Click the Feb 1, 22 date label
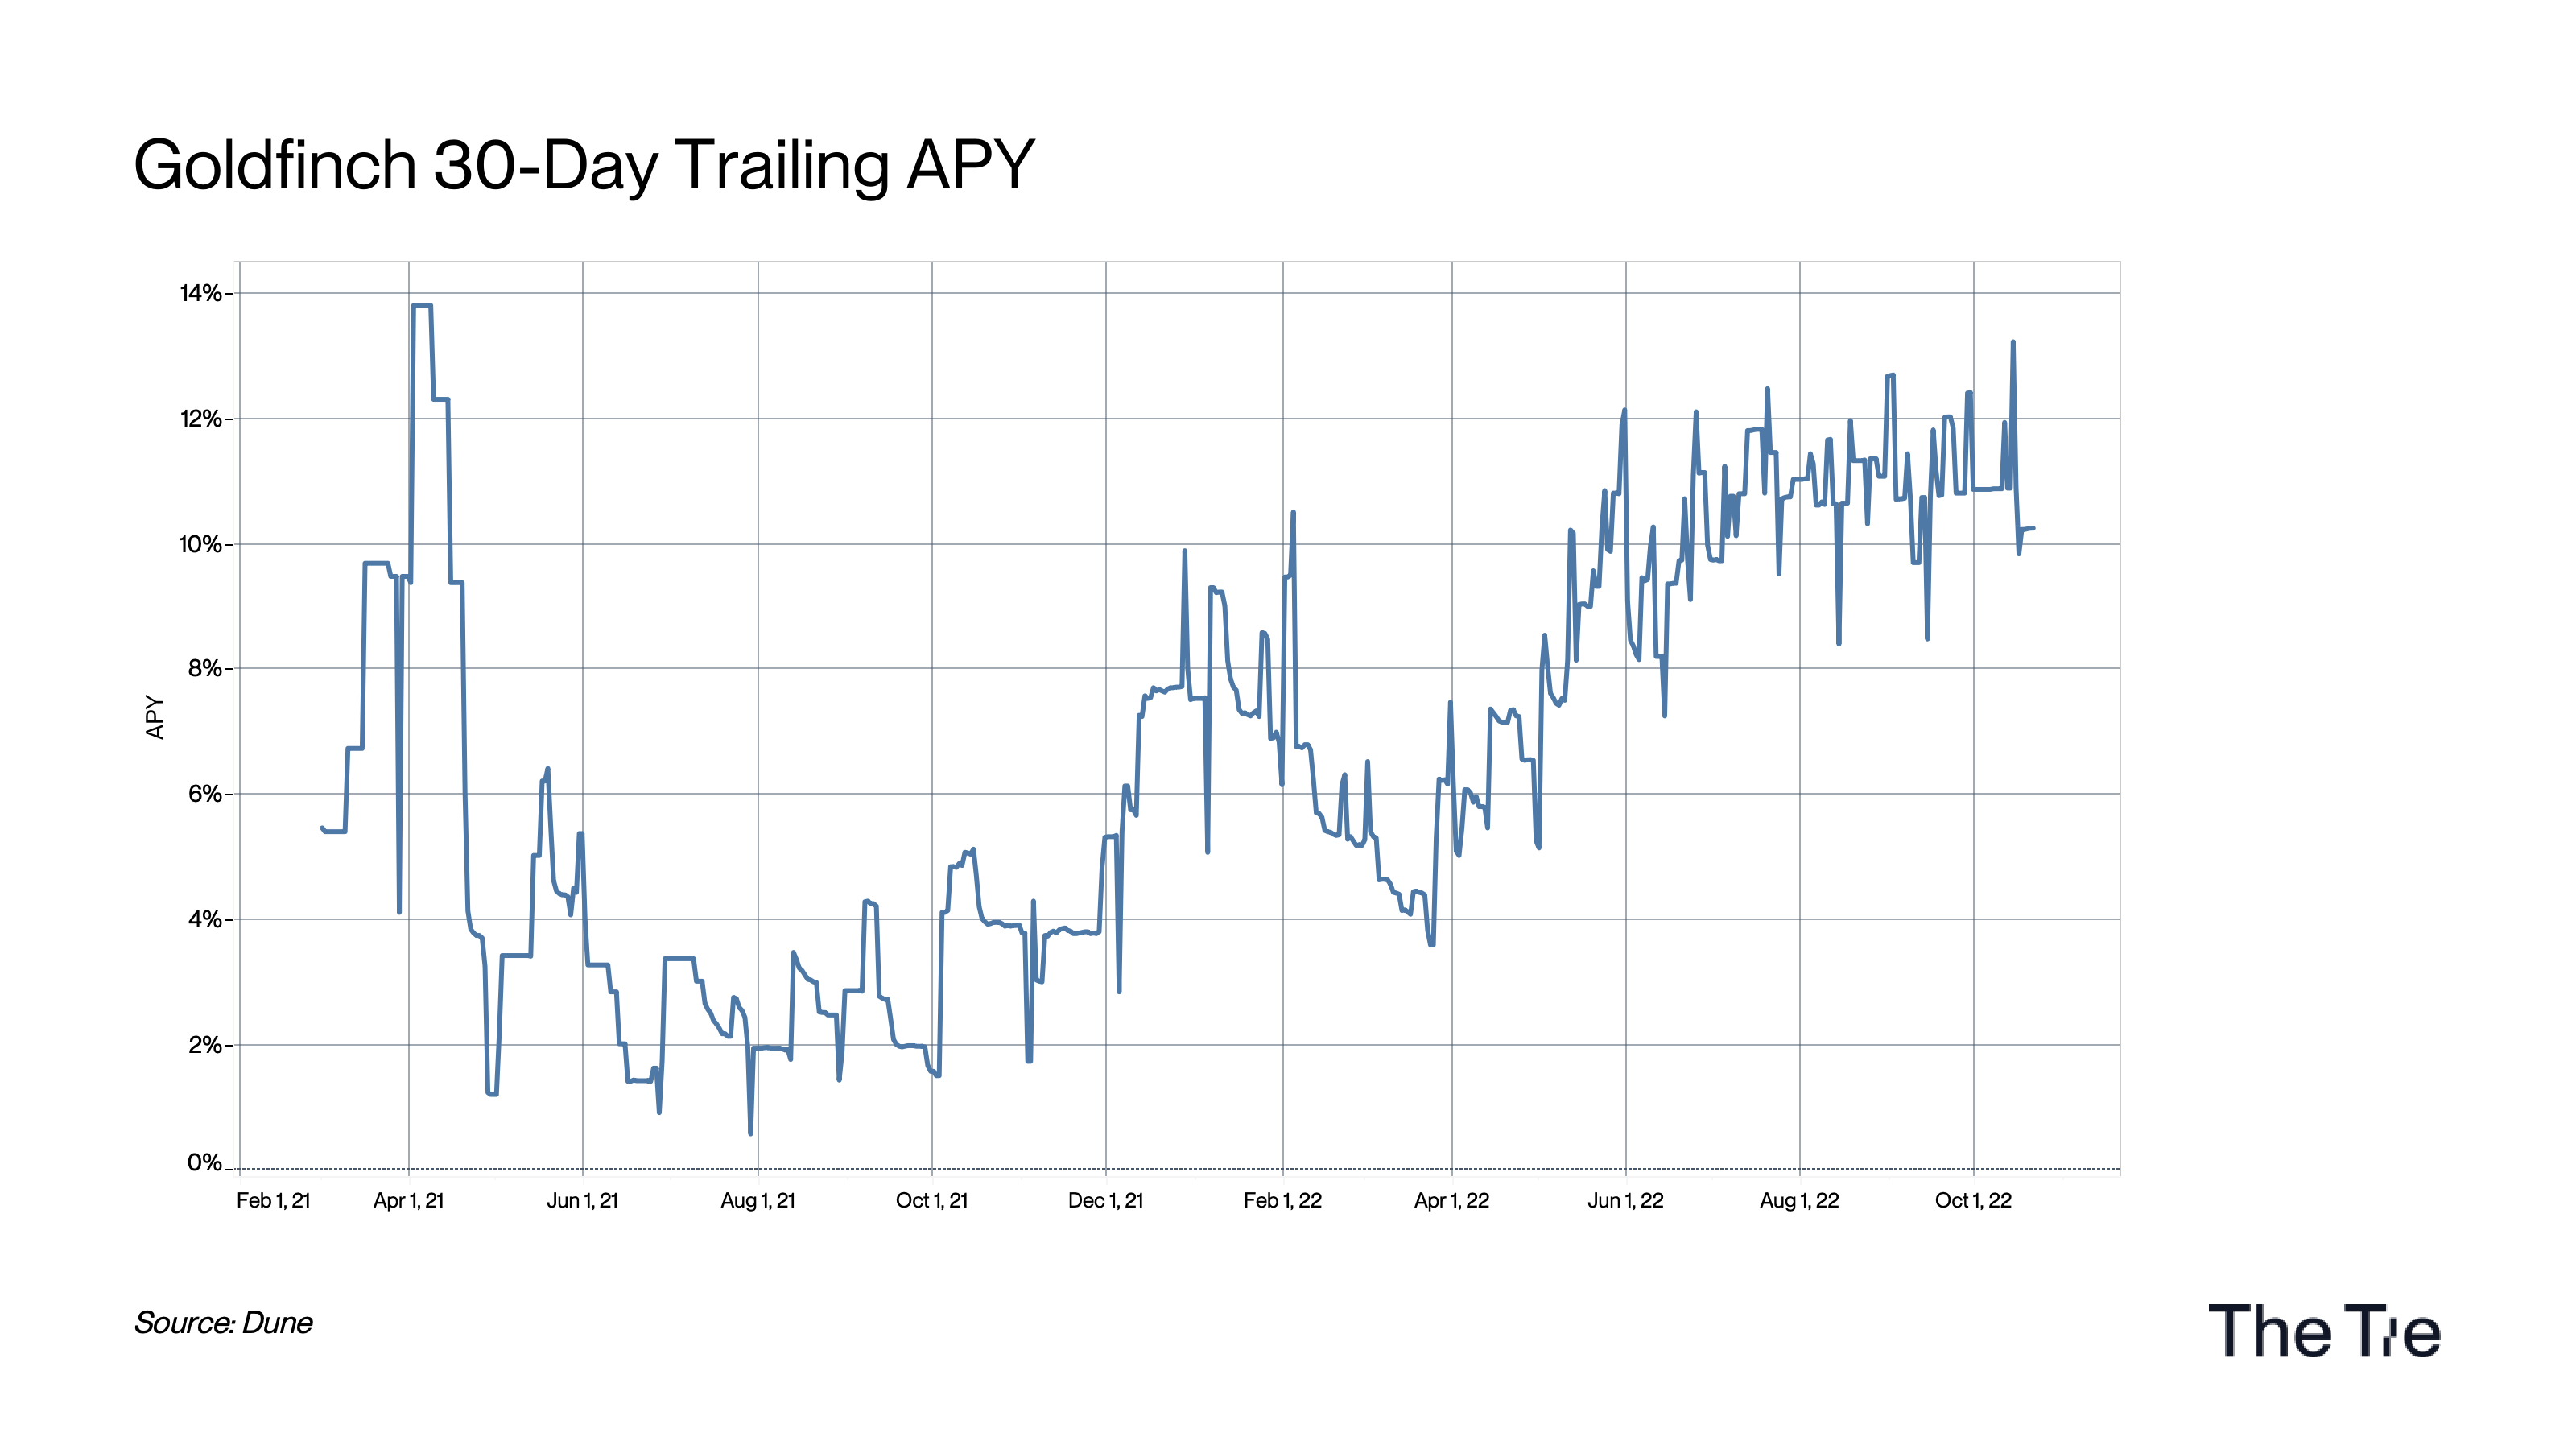This screenshot has height=1449, width=2576. 1282,1200
